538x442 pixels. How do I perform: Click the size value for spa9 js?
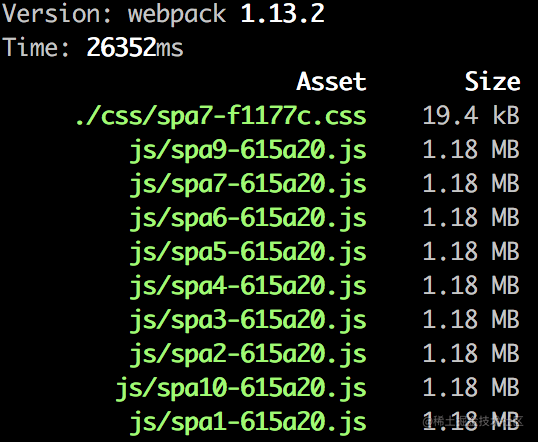[471, 150]
